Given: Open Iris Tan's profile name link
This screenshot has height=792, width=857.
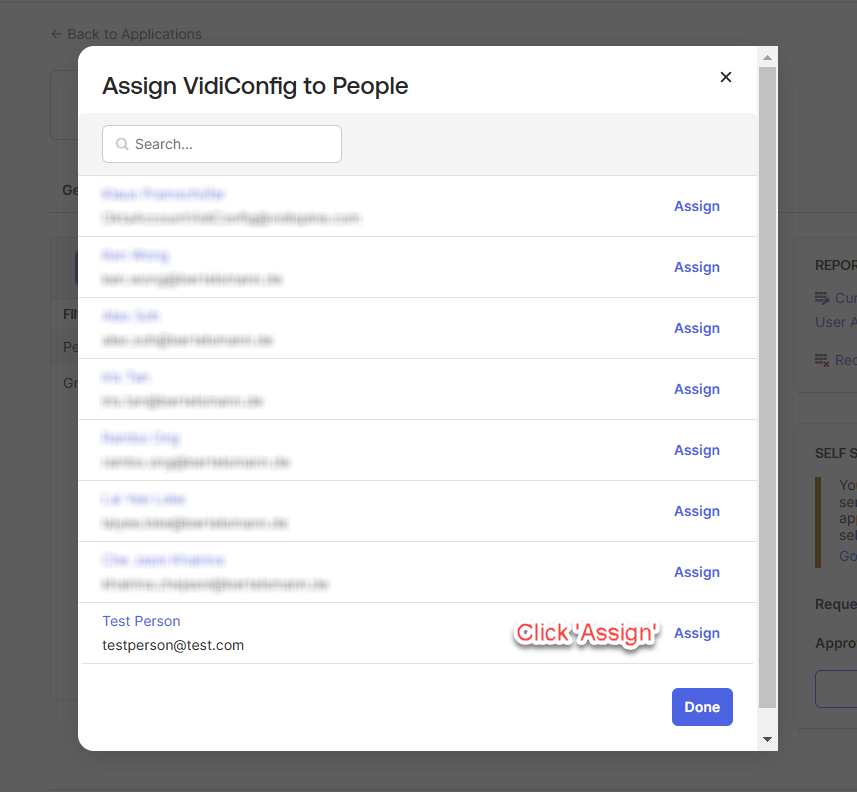Looking at the screenshot, I should (126, 377).
